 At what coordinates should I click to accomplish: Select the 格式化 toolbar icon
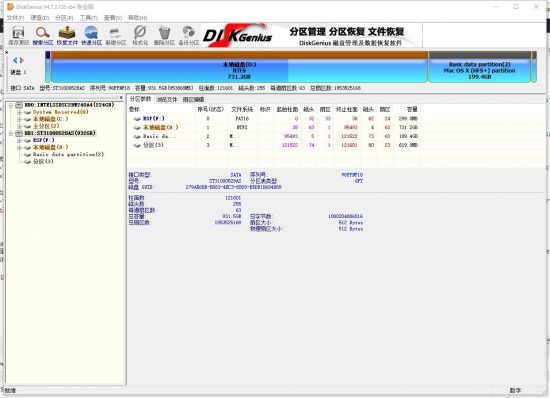tap(140, 35)
